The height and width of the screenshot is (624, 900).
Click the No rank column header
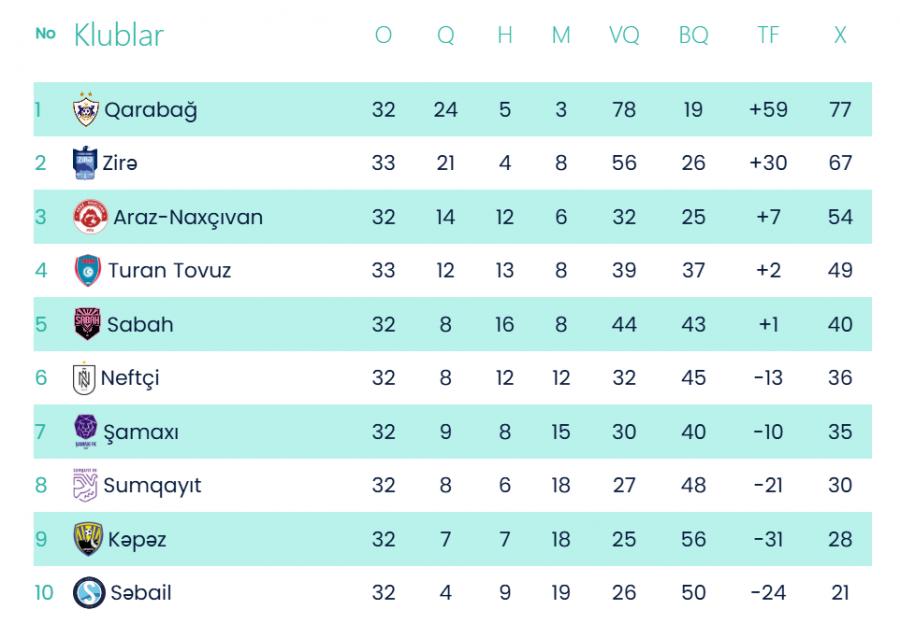click(45, 33)
